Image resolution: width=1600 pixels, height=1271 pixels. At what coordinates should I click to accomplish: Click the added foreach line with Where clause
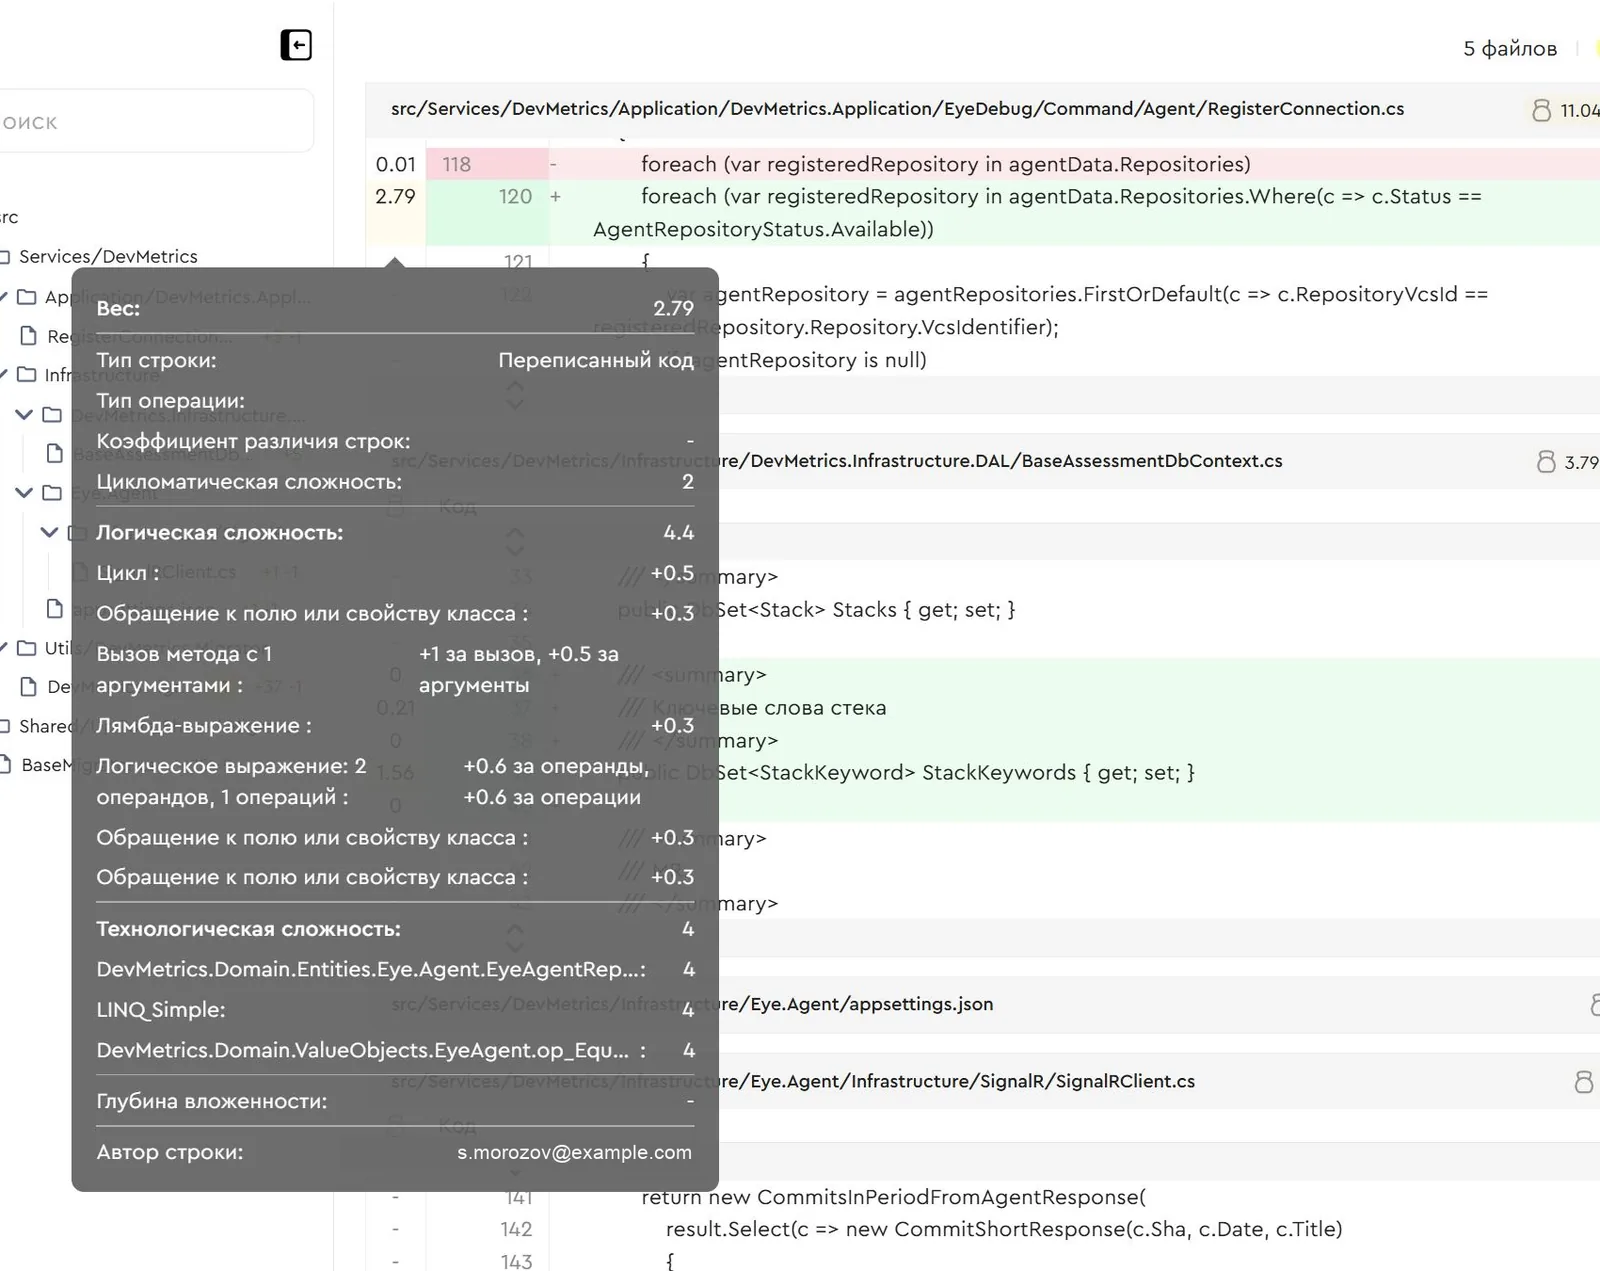point(1037,213)
